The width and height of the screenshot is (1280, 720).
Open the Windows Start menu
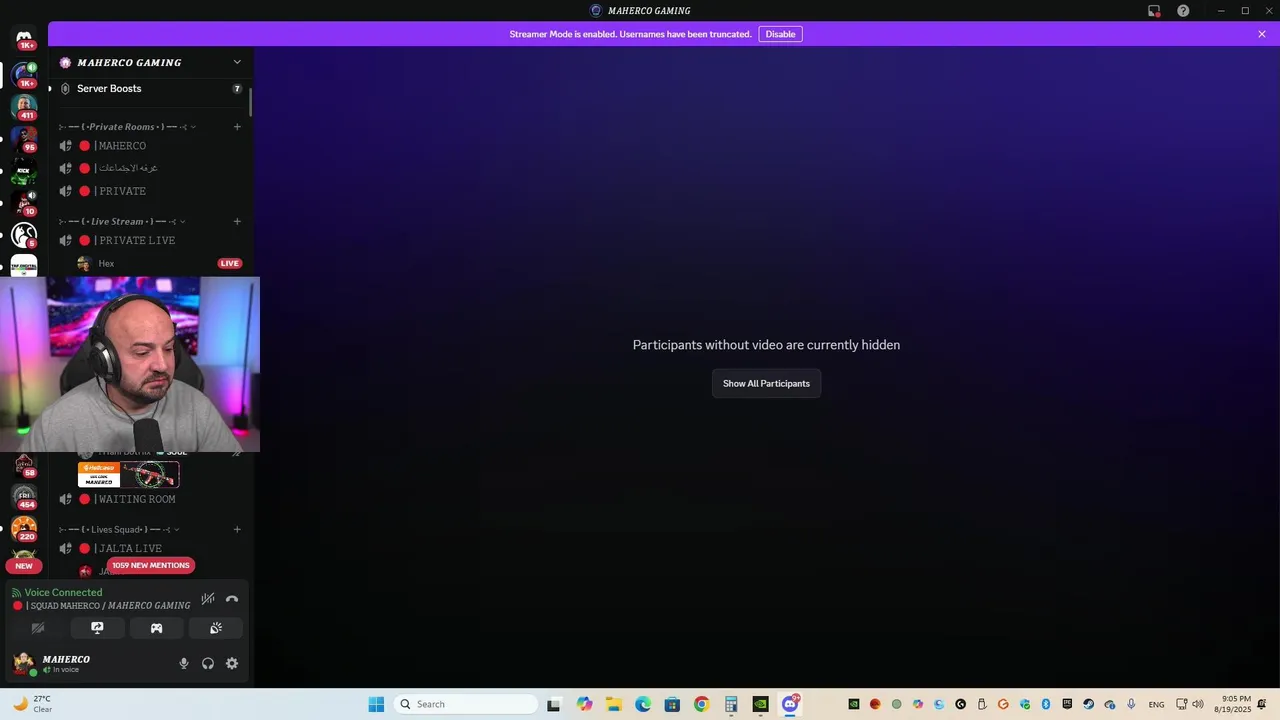pos(376,704)
